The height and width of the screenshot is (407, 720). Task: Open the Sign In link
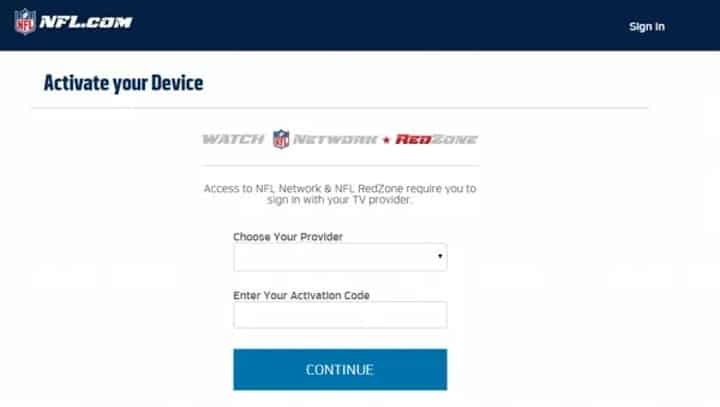click(x=647, y=27)
